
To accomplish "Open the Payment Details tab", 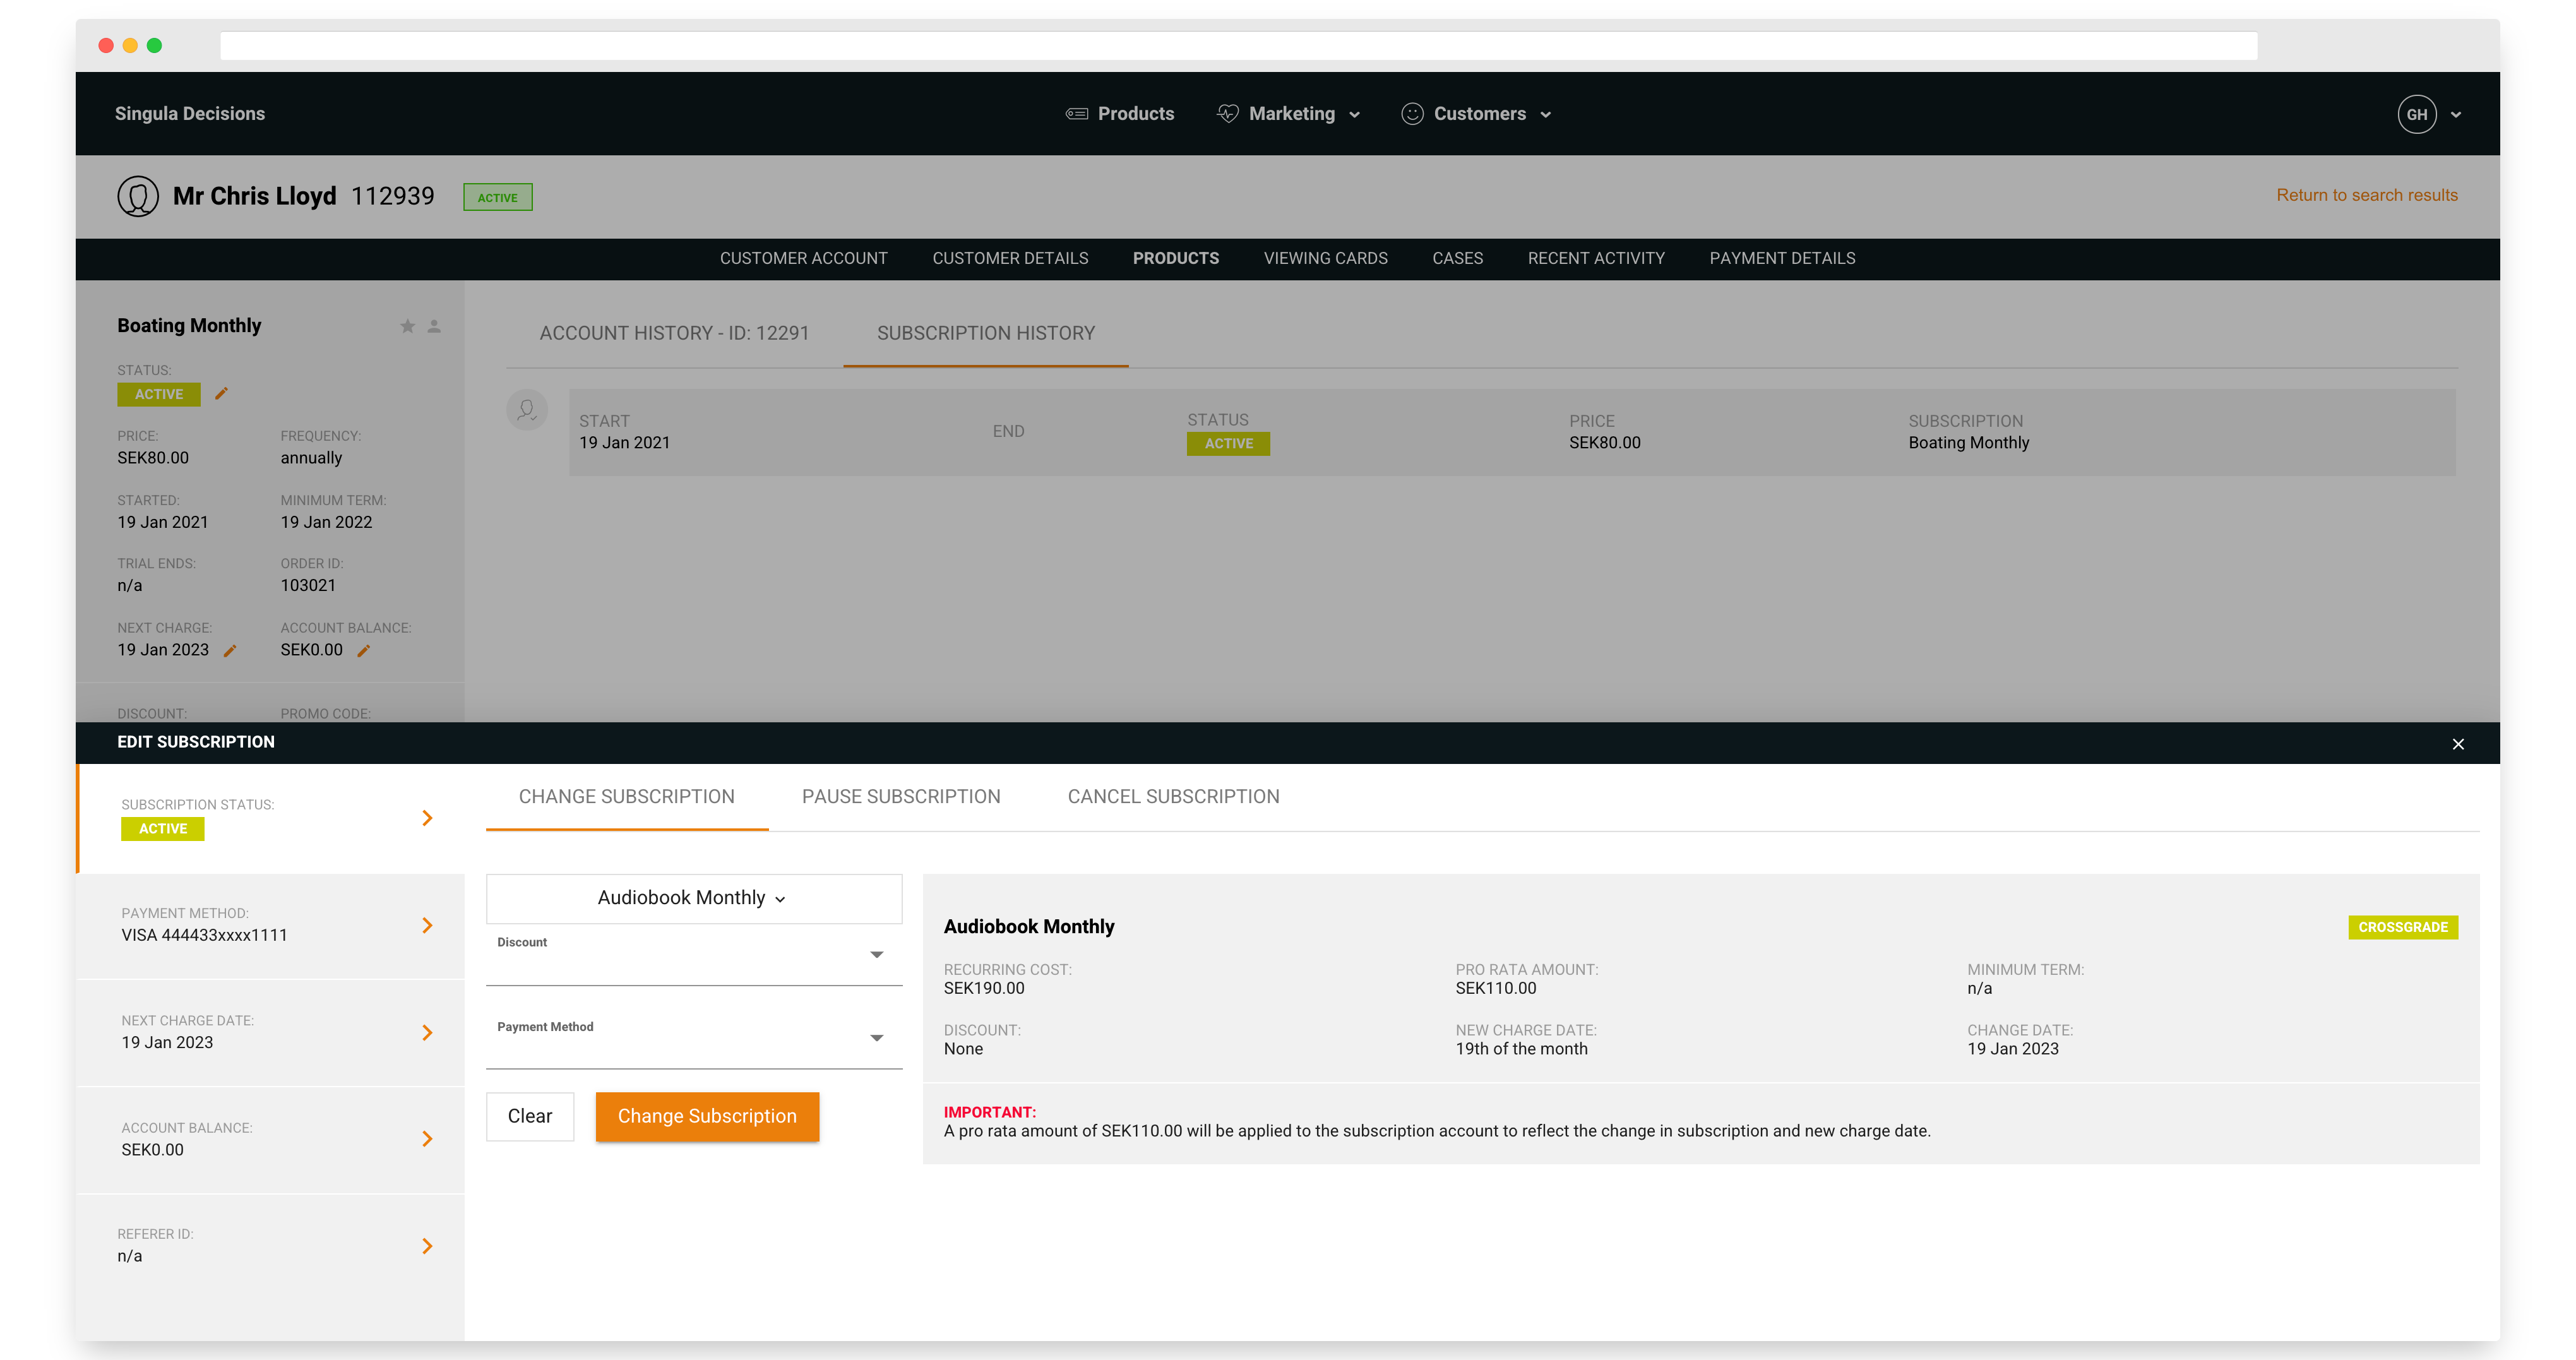I will coord(1781,258).
